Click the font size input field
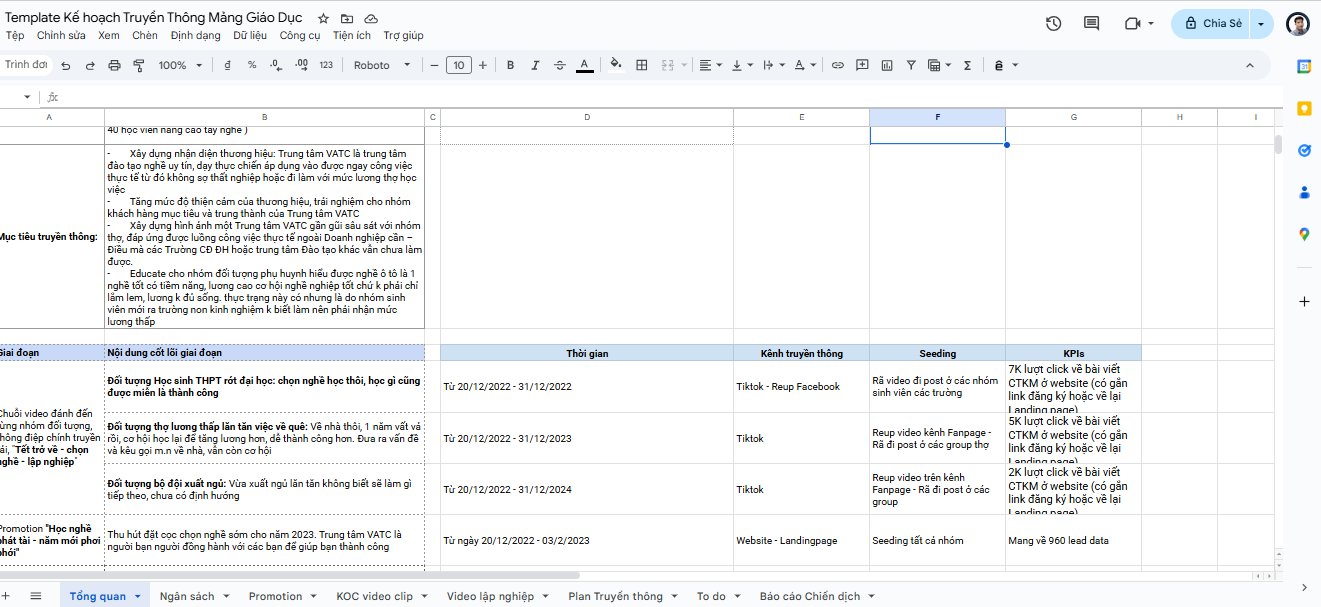This screenshot has width=1321, height=607. click(458, 65)
